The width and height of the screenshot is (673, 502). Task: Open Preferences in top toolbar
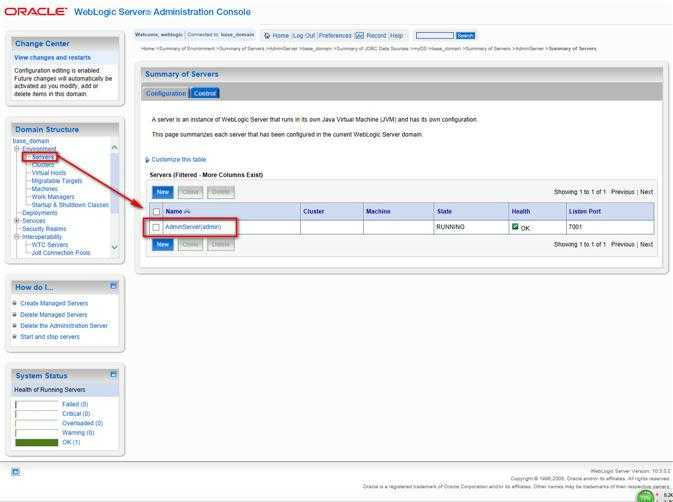coord(335,36)
